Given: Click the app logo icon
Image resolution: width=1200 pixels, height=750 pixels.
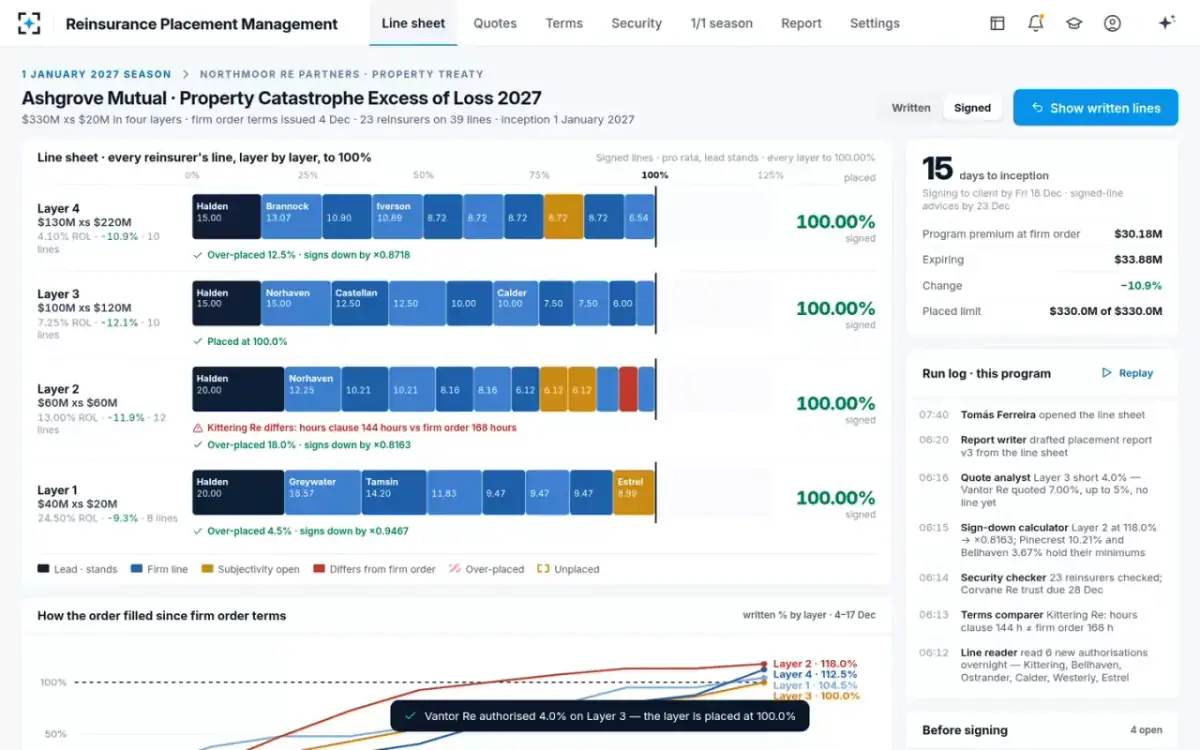Looking at the screenshot, I should 29,23.
